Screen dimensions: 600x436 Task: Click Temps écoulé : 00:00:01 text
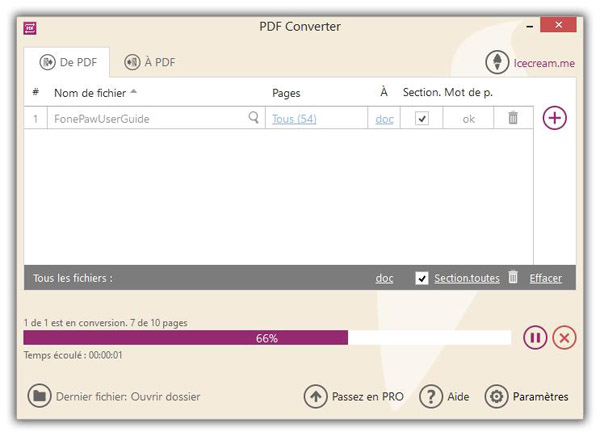73,355
